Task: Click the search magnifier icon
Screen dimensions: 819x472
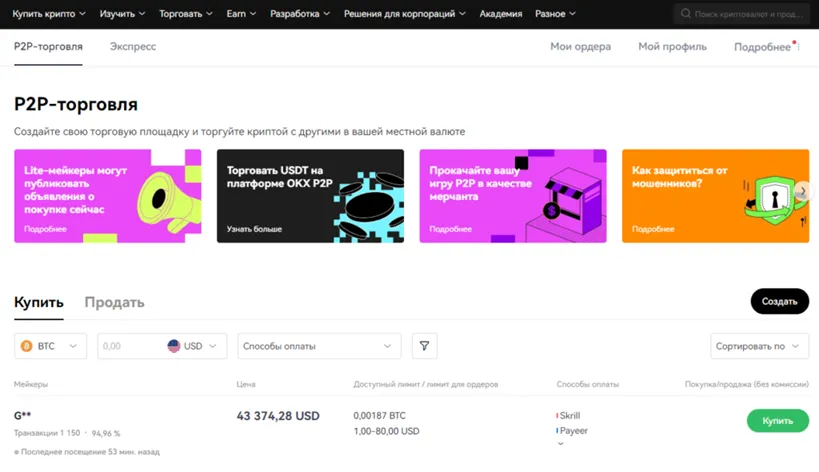Action: coord(685,14)
